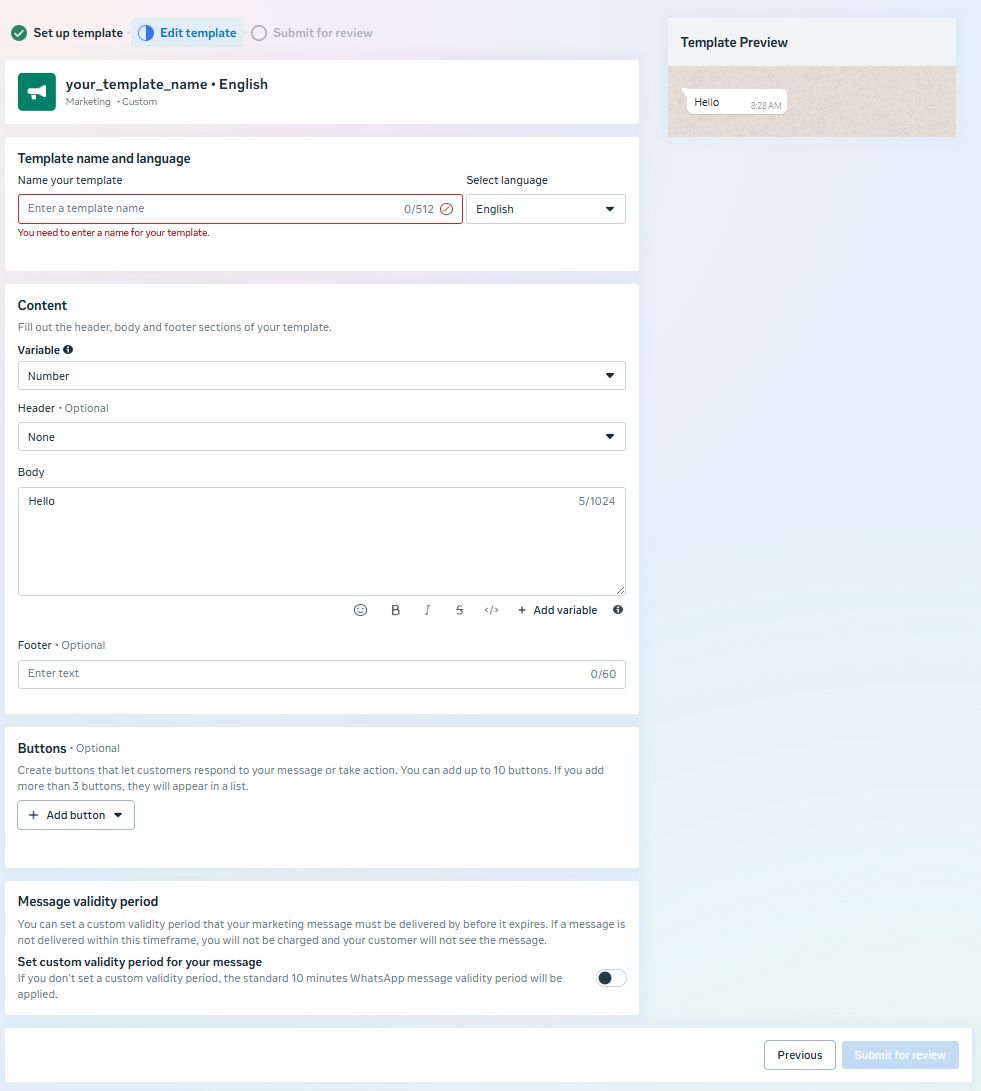Image resolution: width=981 pixels, height=1091 pixels.
Task: Enable custom validity period toggle
Action: pos(611,978)
